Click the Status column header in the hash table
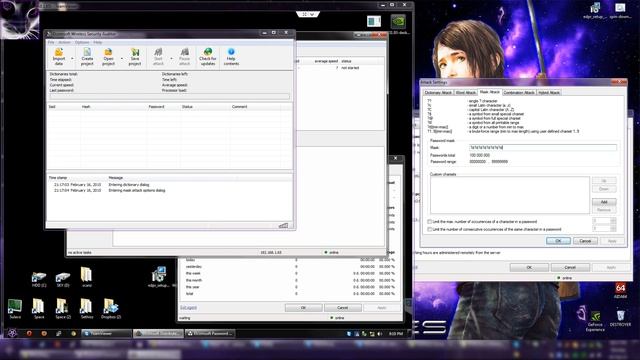Viewport: 640px width, 360px height. pos(205,107)
